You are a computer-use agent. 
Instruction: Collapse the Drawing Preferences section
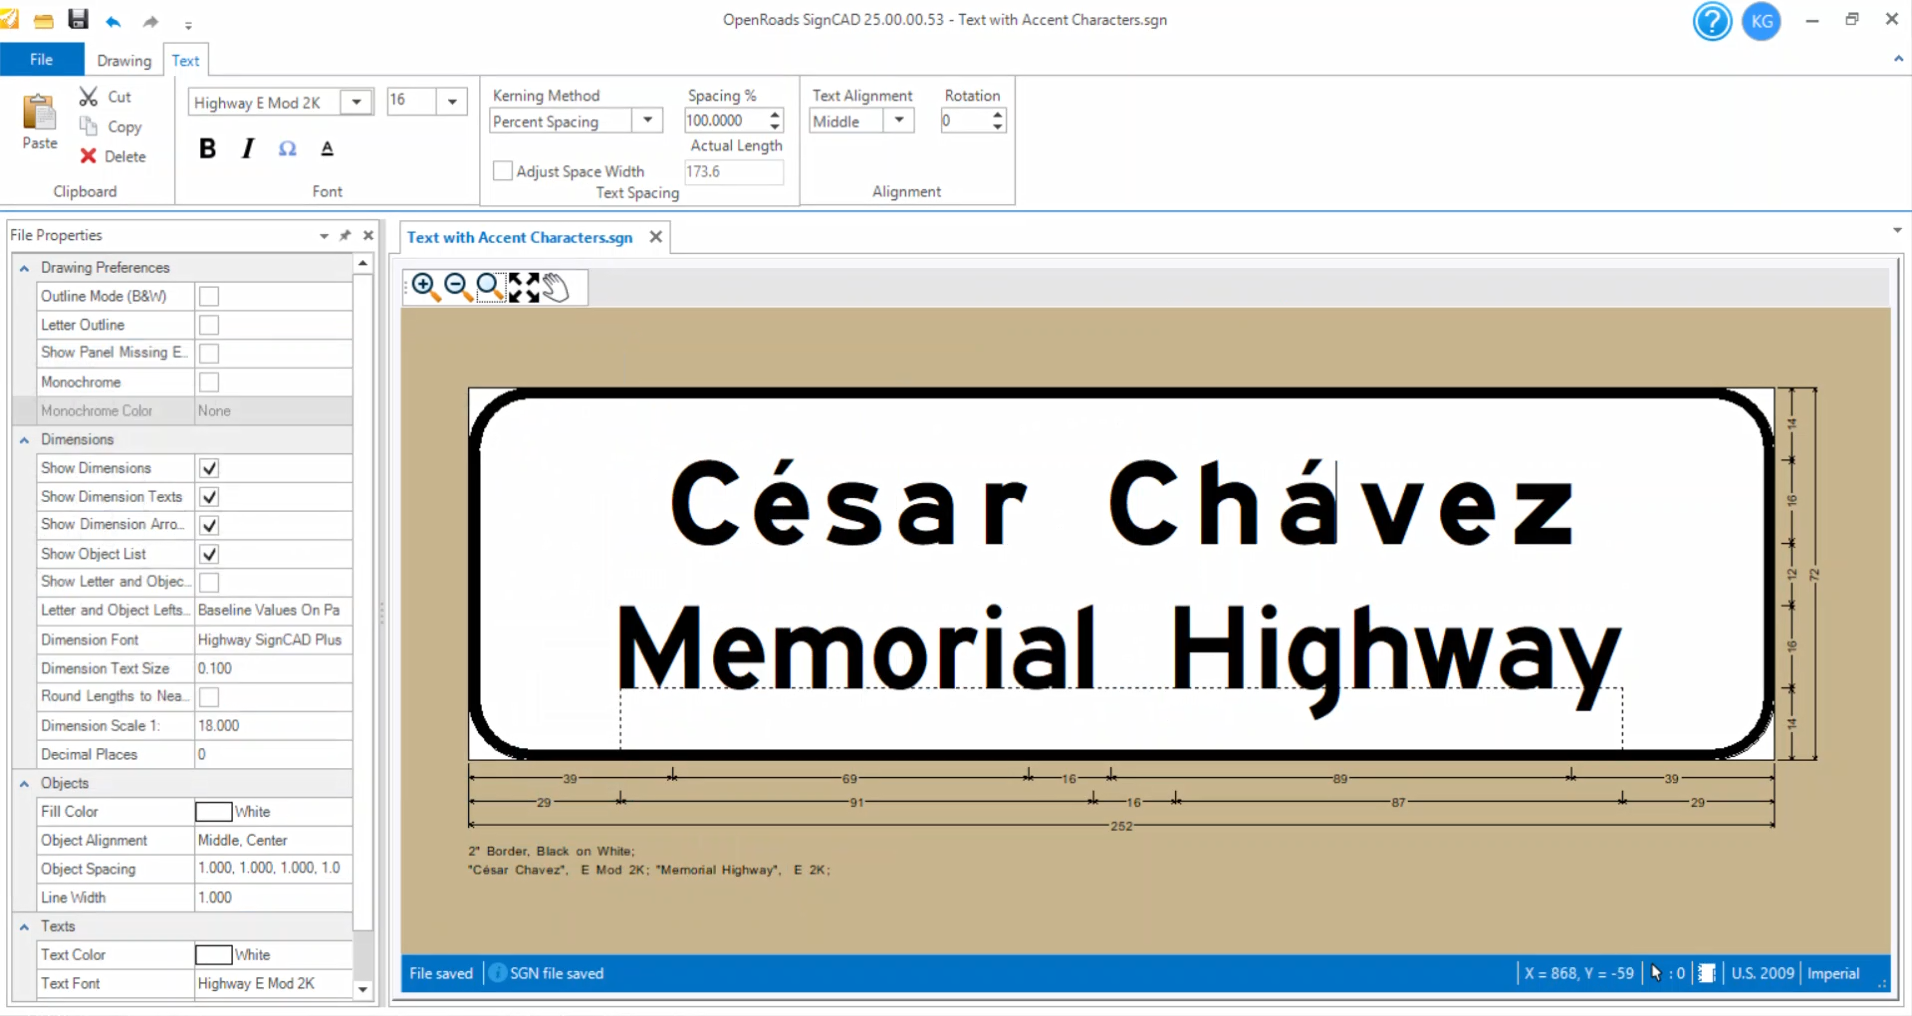[x=25, y=268]
